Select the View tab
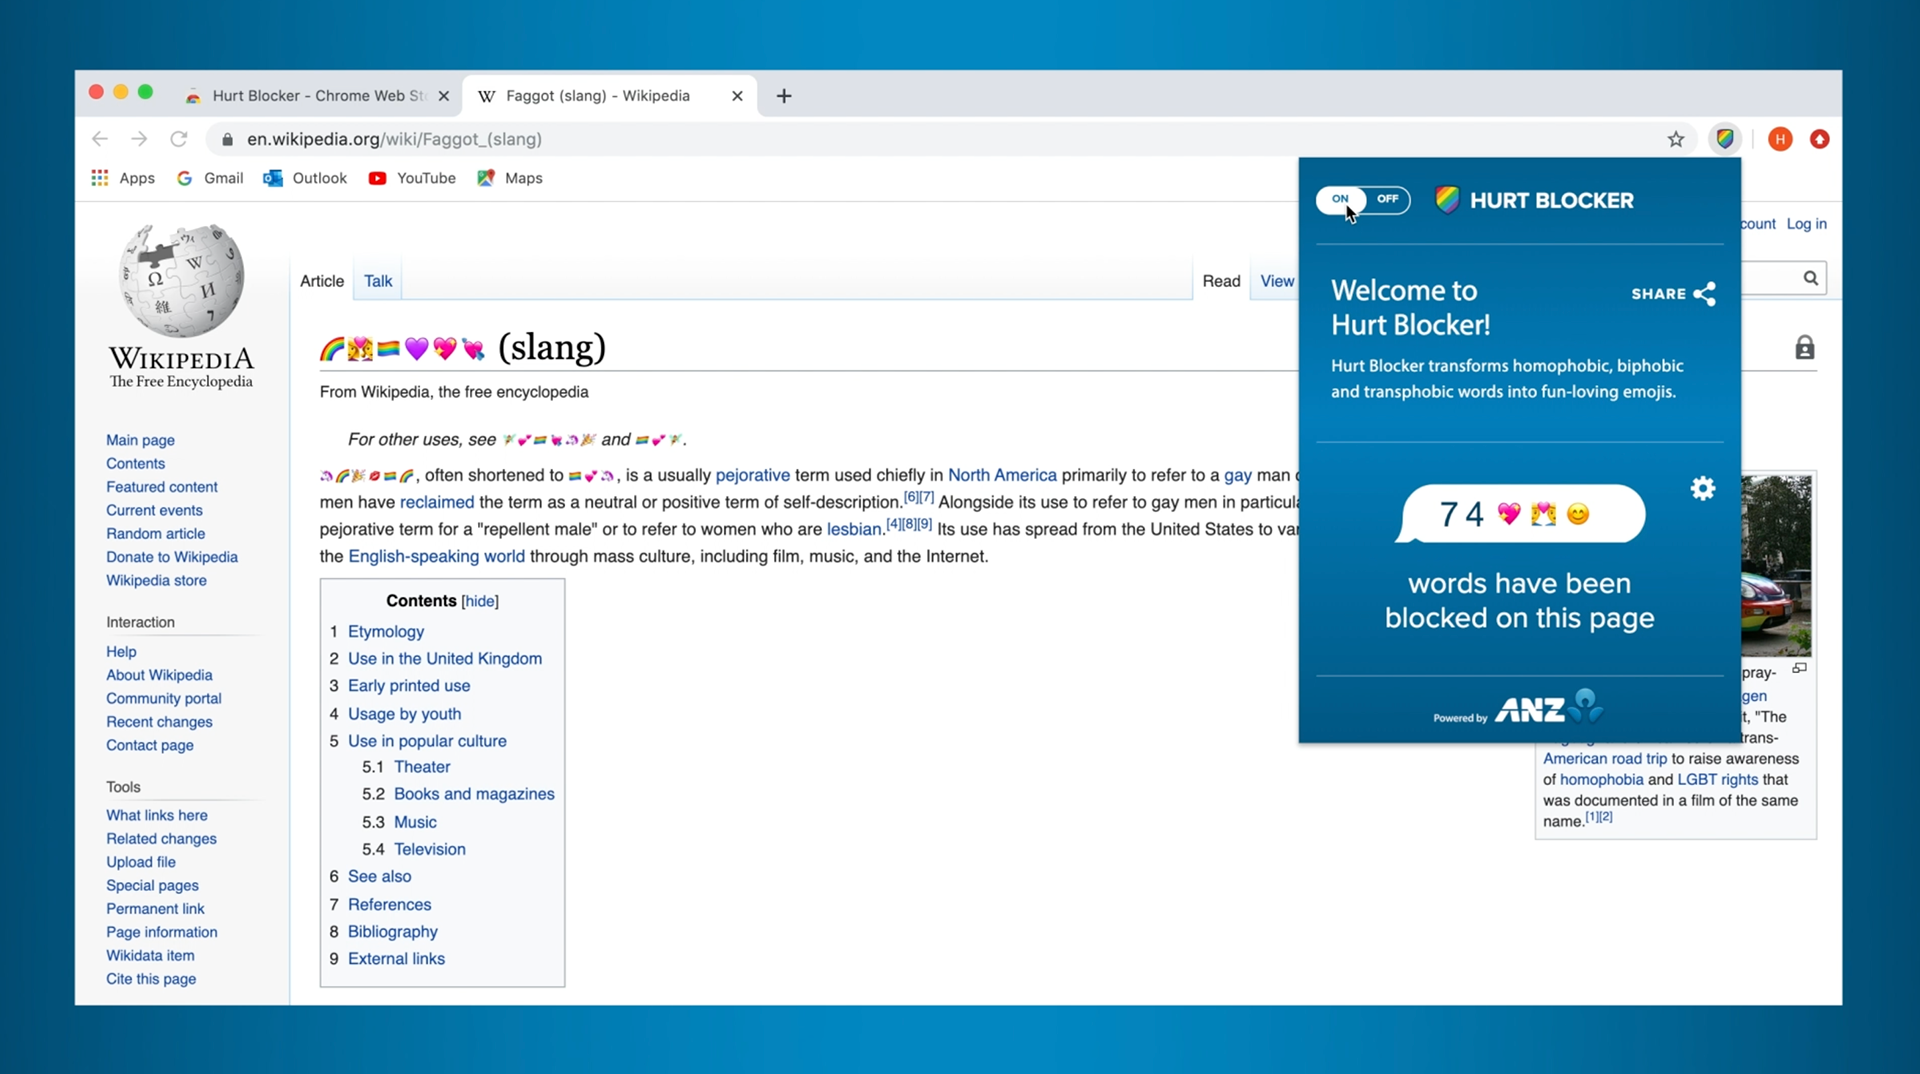Viewport: 1920px width, 1074px height. (1277, 281)
